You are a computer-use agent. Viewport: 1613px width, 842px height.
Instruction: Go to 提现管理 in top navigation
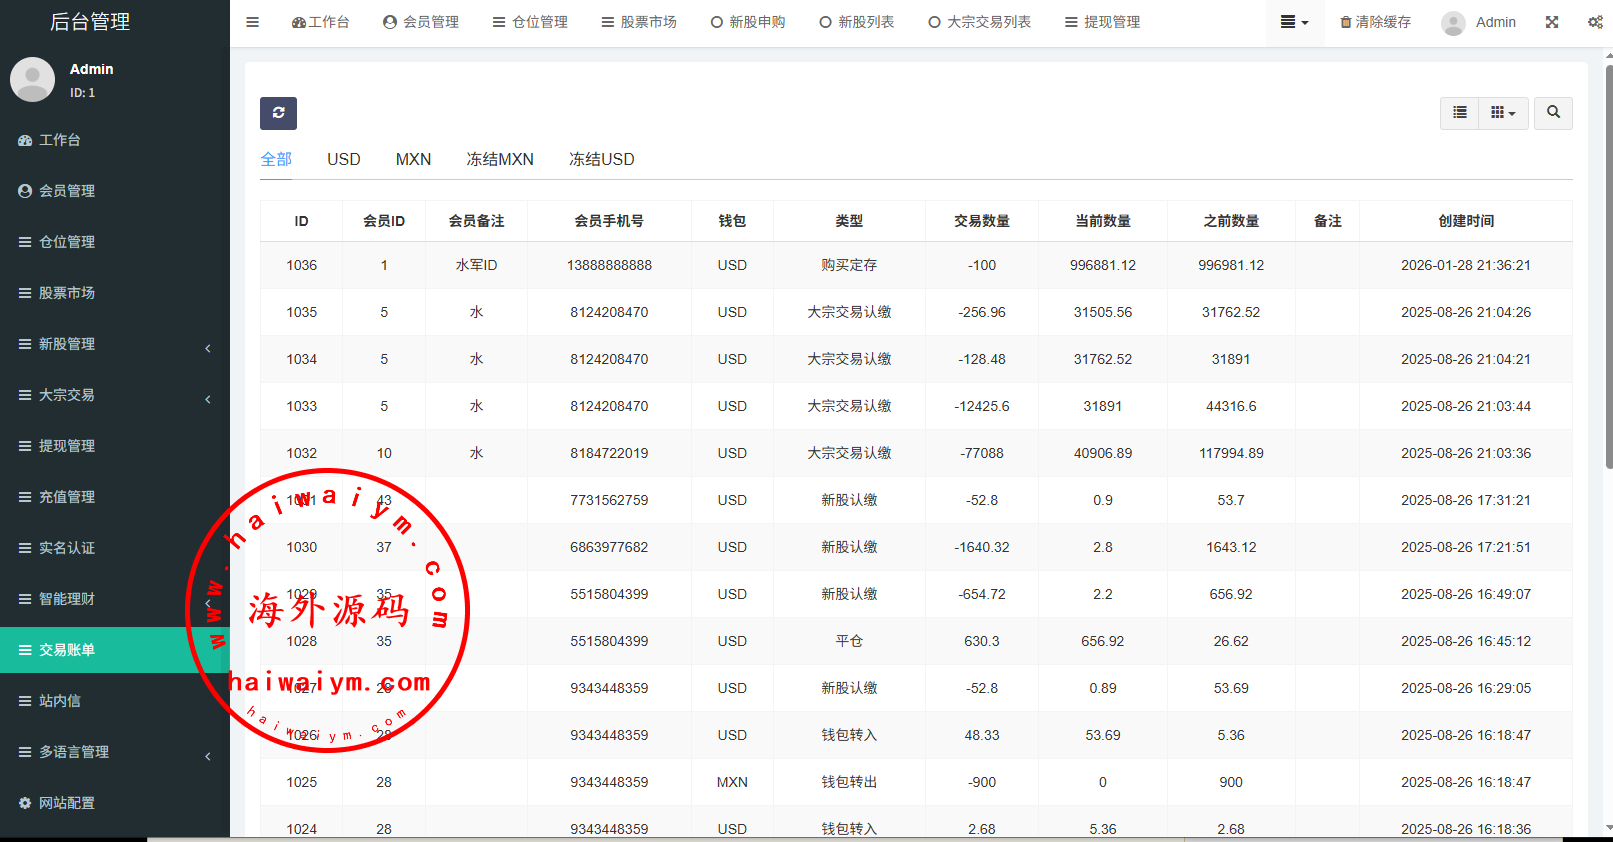(x=1102, y=22)
